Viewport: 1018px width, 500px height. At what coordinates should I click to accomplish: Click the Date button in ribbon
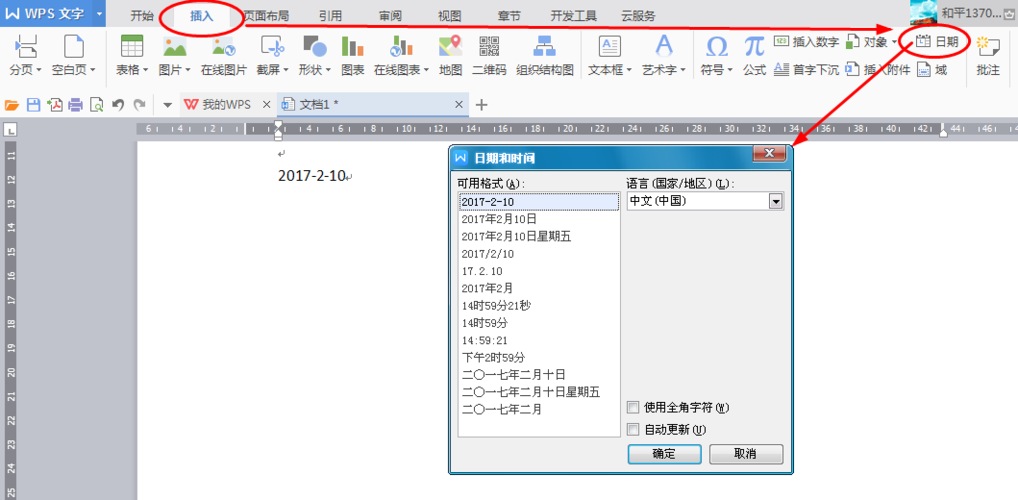(x=936, y=42)
